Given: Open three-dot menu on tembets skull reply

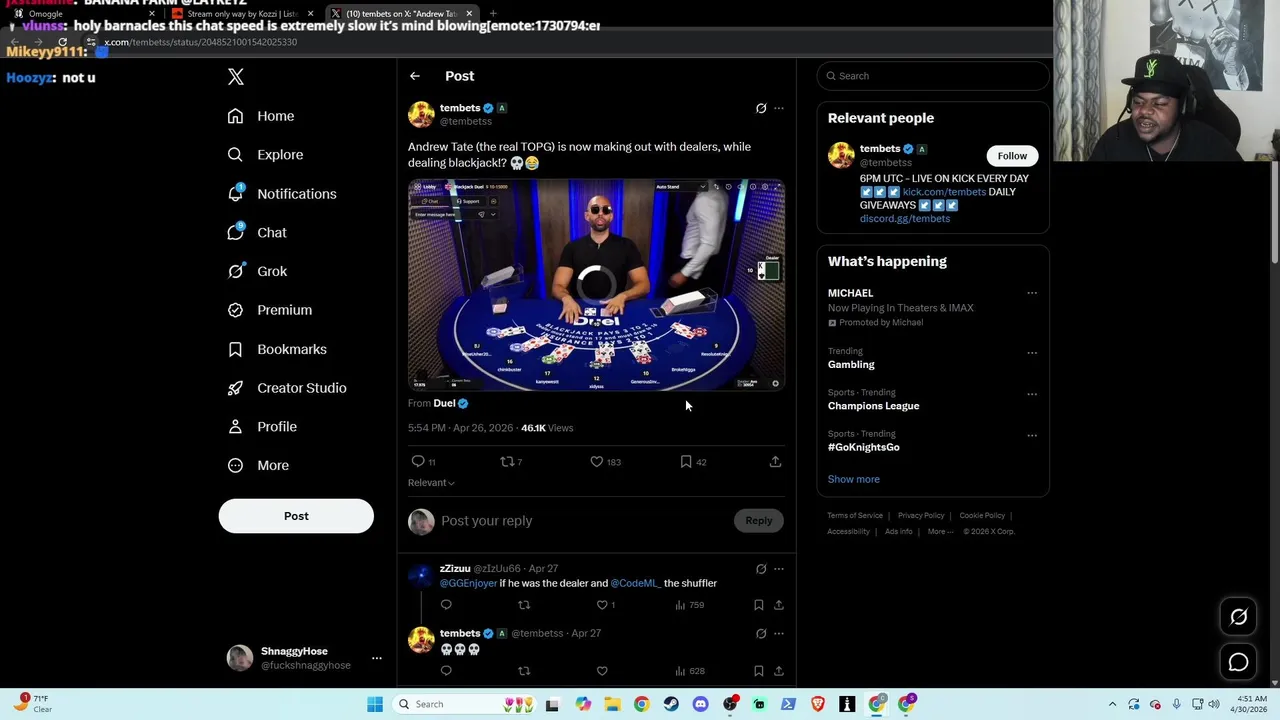Looking at the screenshot, I should pyautogui.click(x=779, y=634).
